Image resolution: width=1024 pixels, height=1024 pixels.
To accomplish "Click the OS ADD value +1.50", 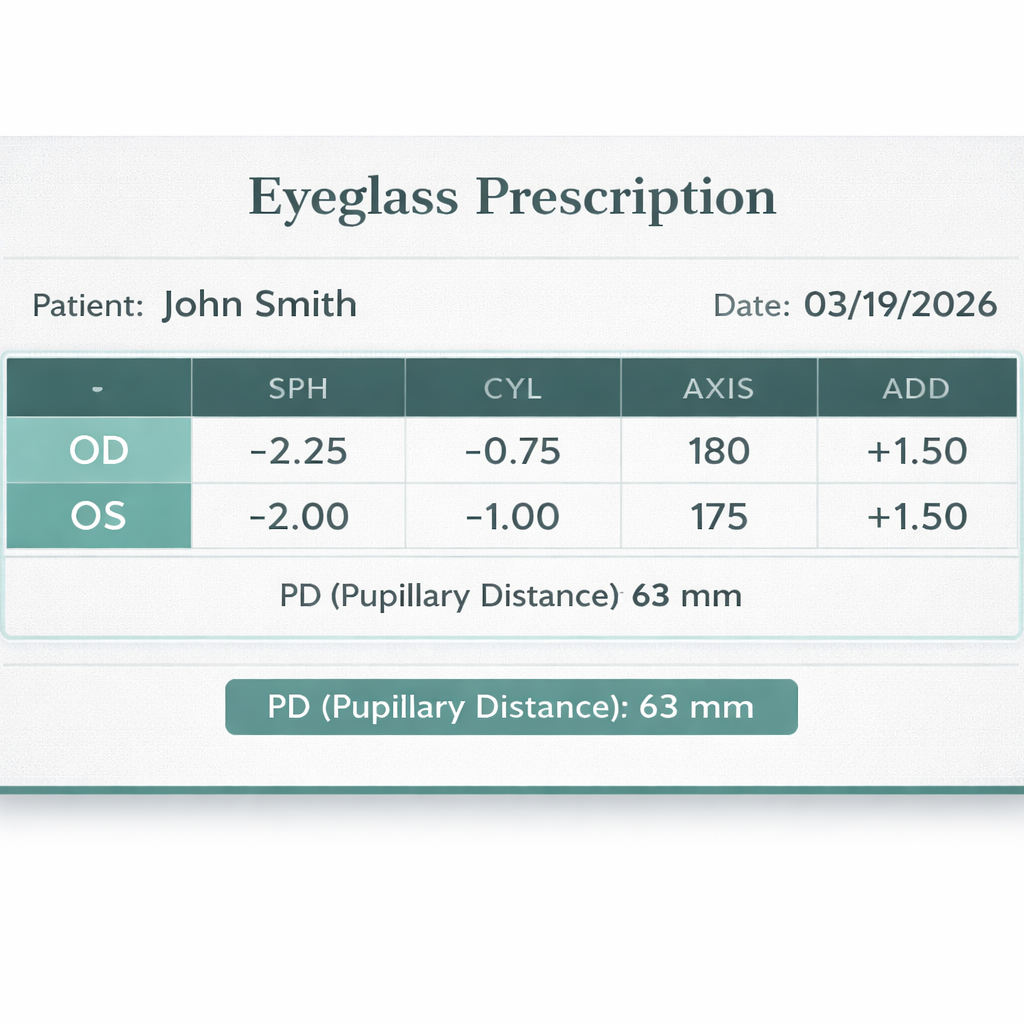I will 917,517.
